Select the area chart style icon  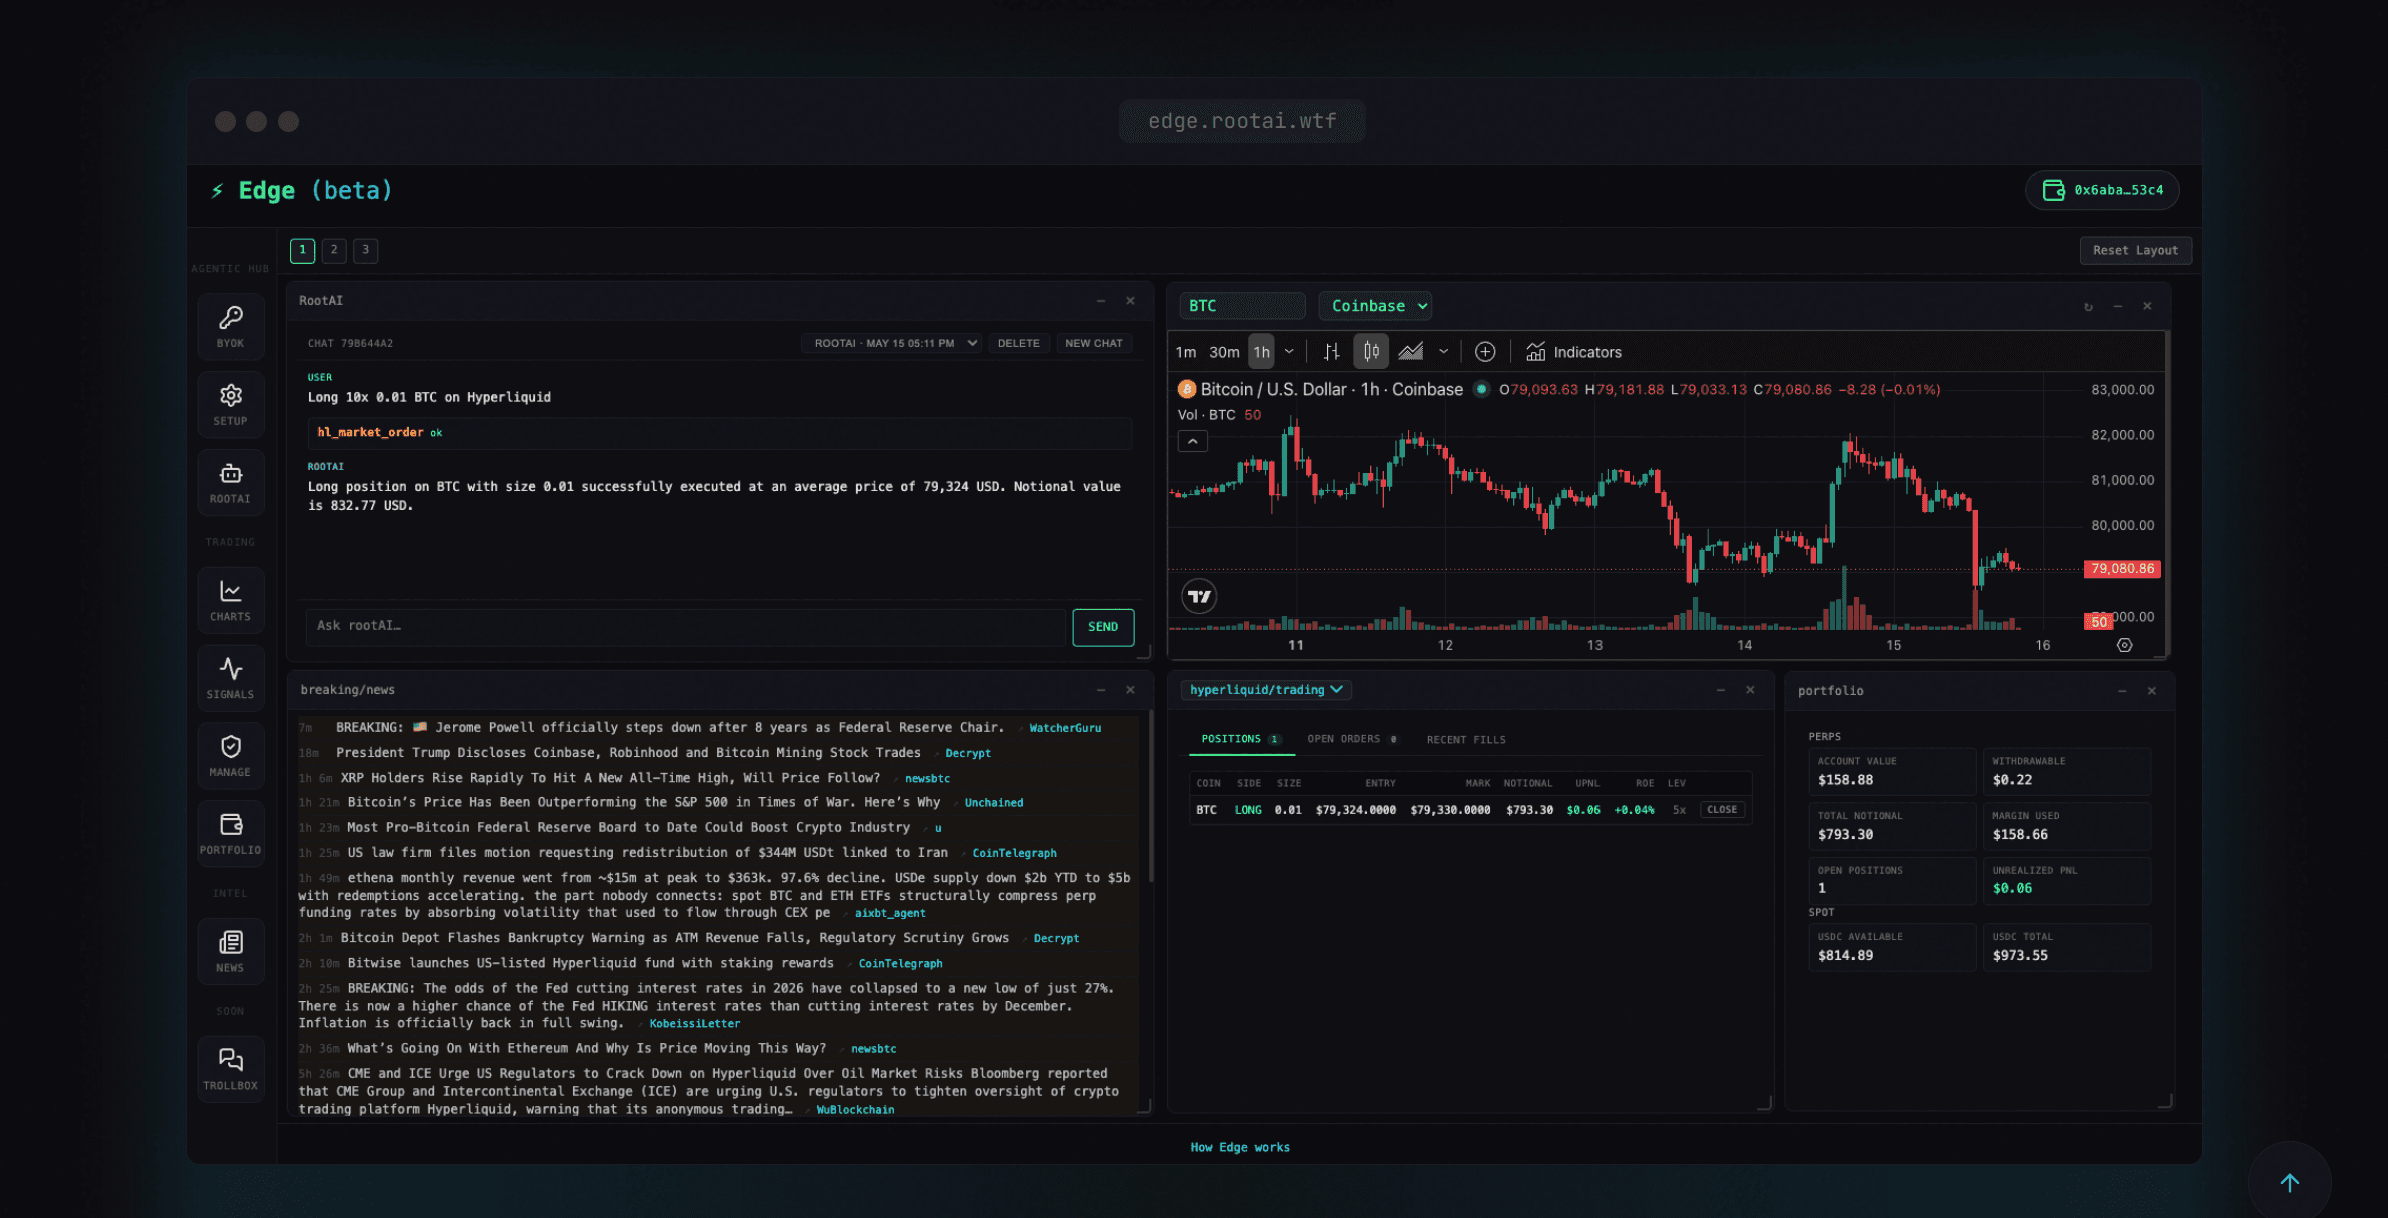[x=1411, y=352]
